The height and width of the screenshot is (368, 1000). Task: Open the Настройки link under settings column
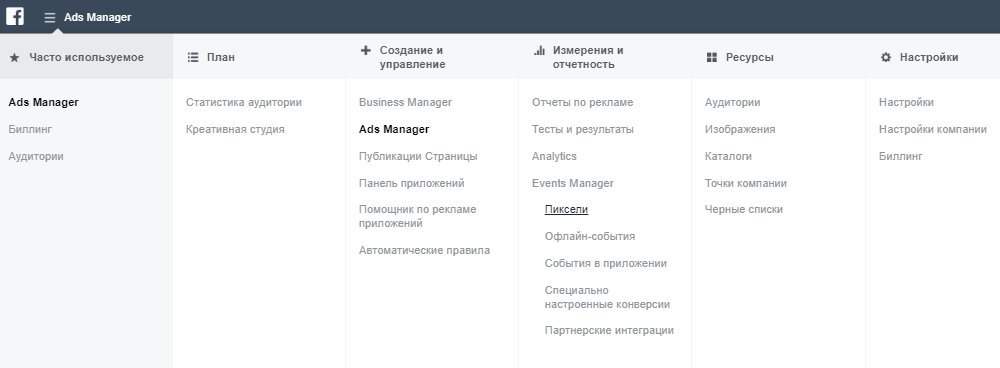[906, 103]
